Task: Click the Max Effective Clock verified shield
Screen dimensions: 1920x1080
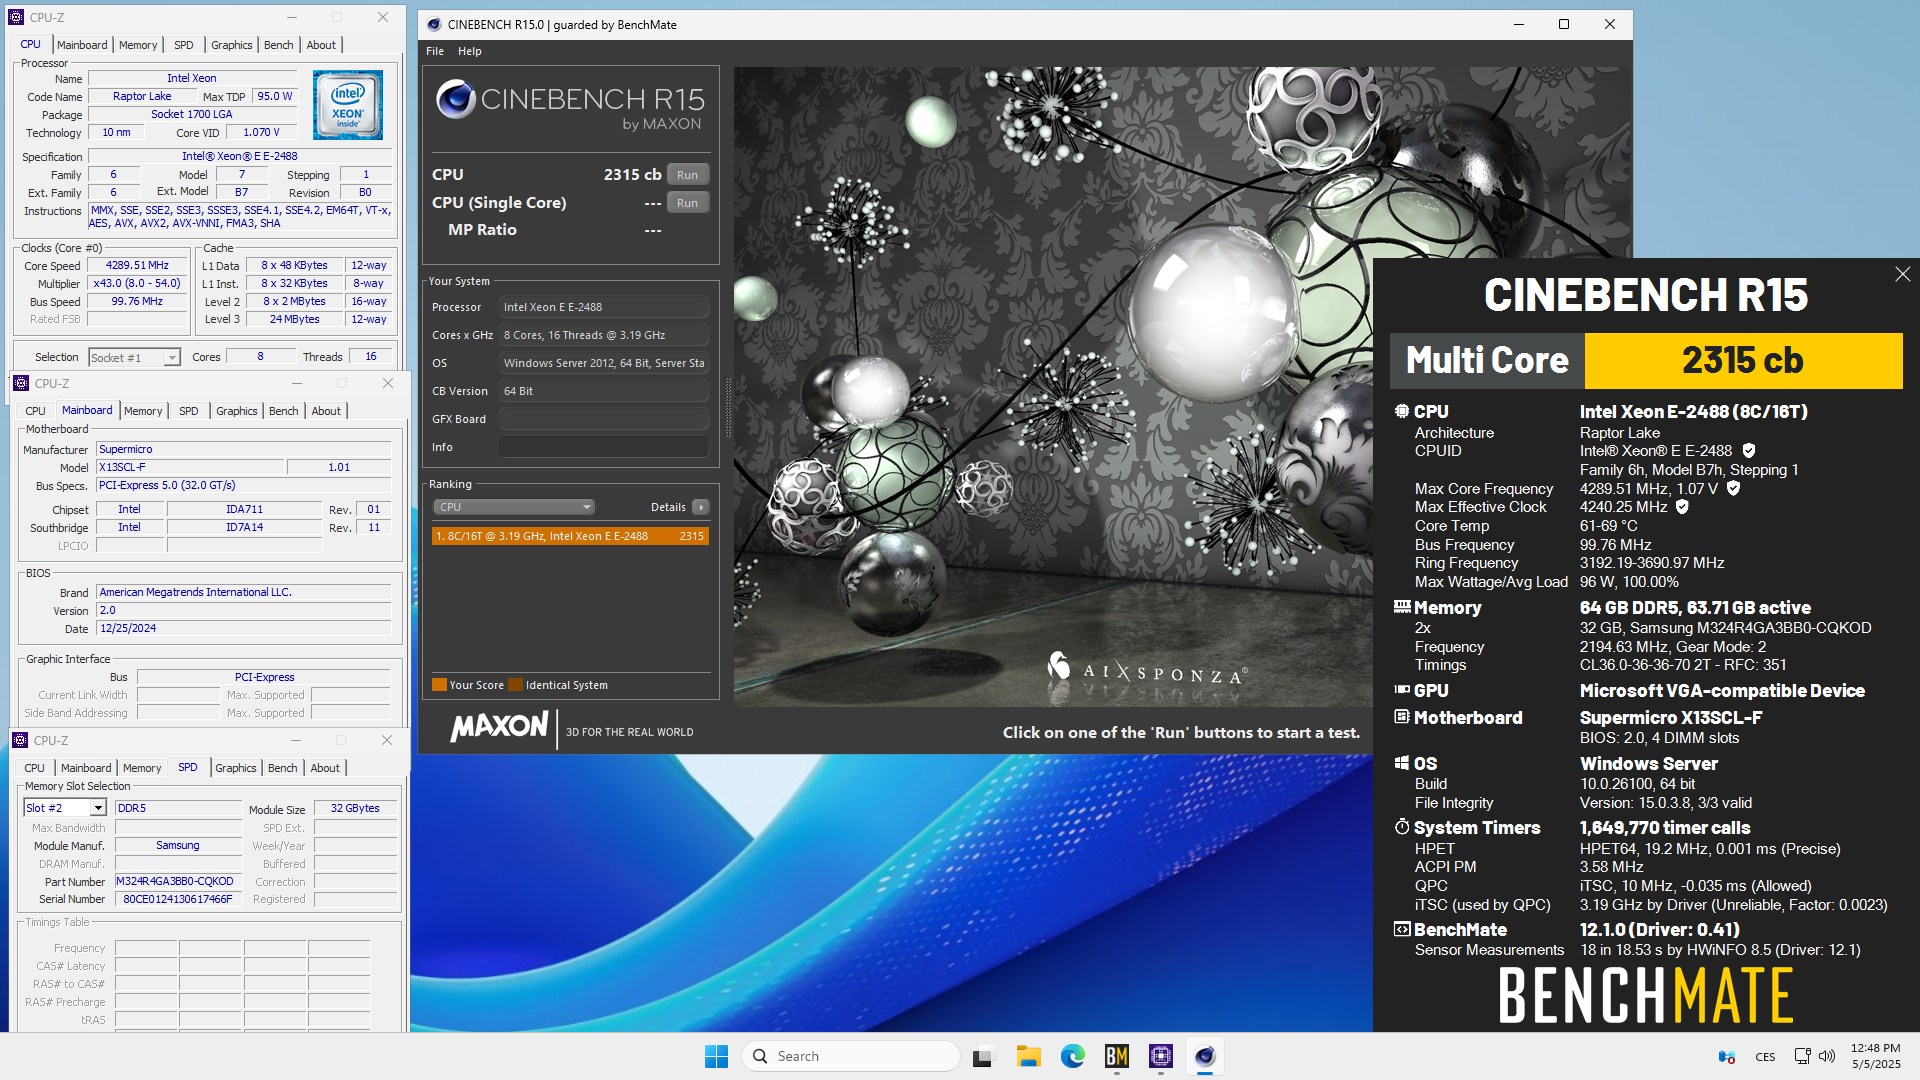Action: pos(1682,507)
